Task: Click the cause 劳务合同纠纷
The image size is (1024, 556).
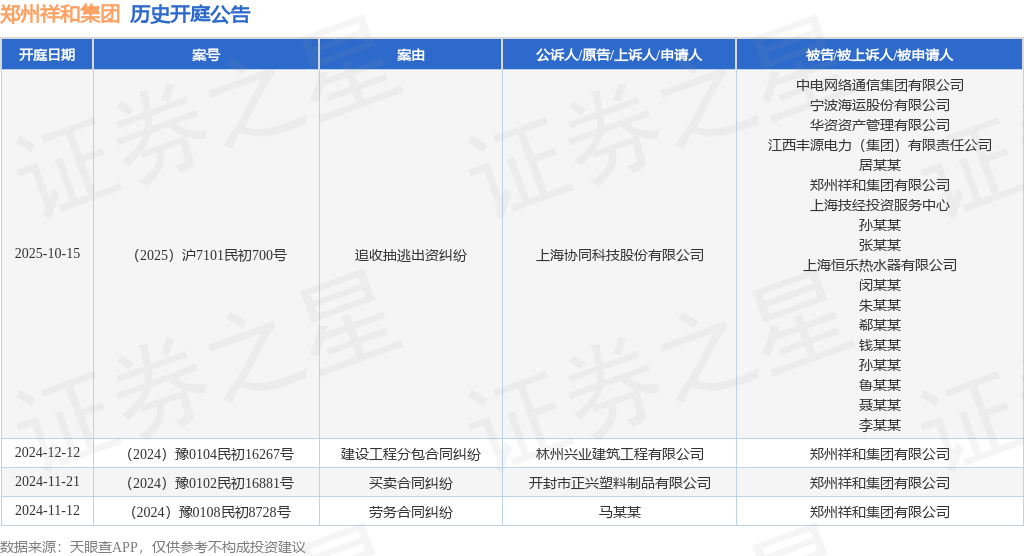Action: [411, 512]
